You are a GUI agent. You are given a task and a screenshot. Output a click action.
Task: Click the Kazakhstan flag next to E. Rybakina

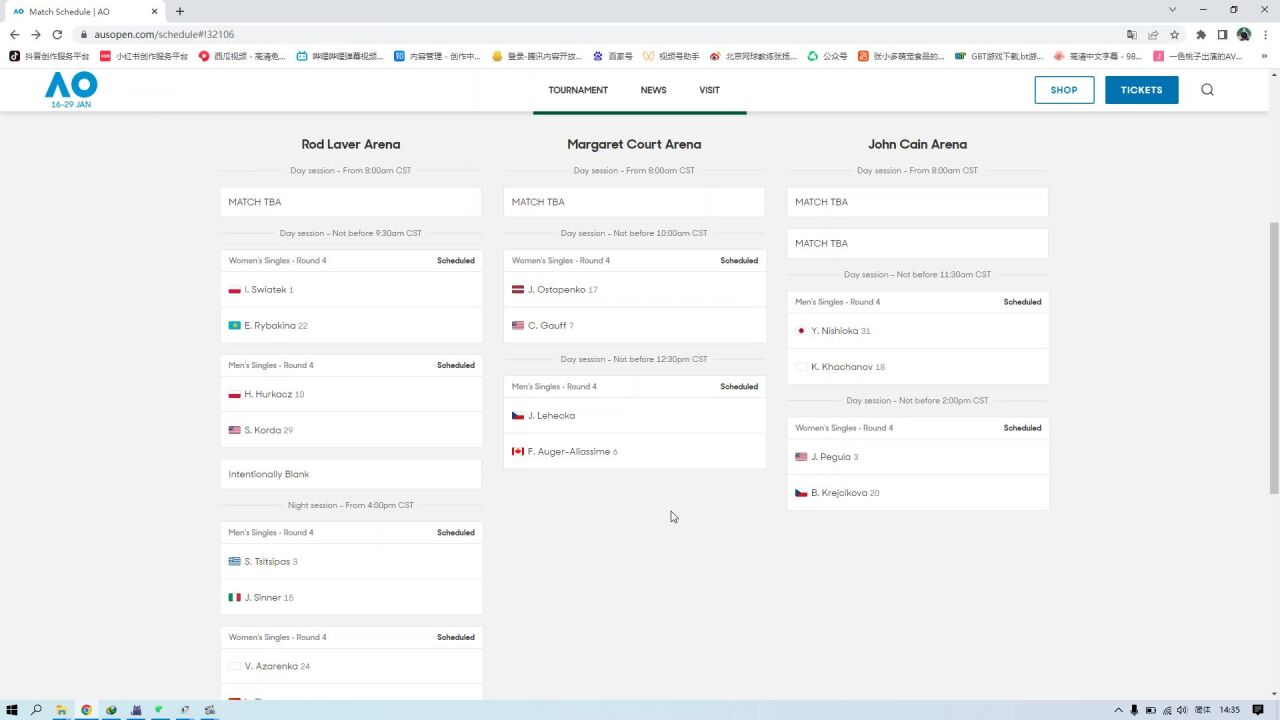pos(234,326)
